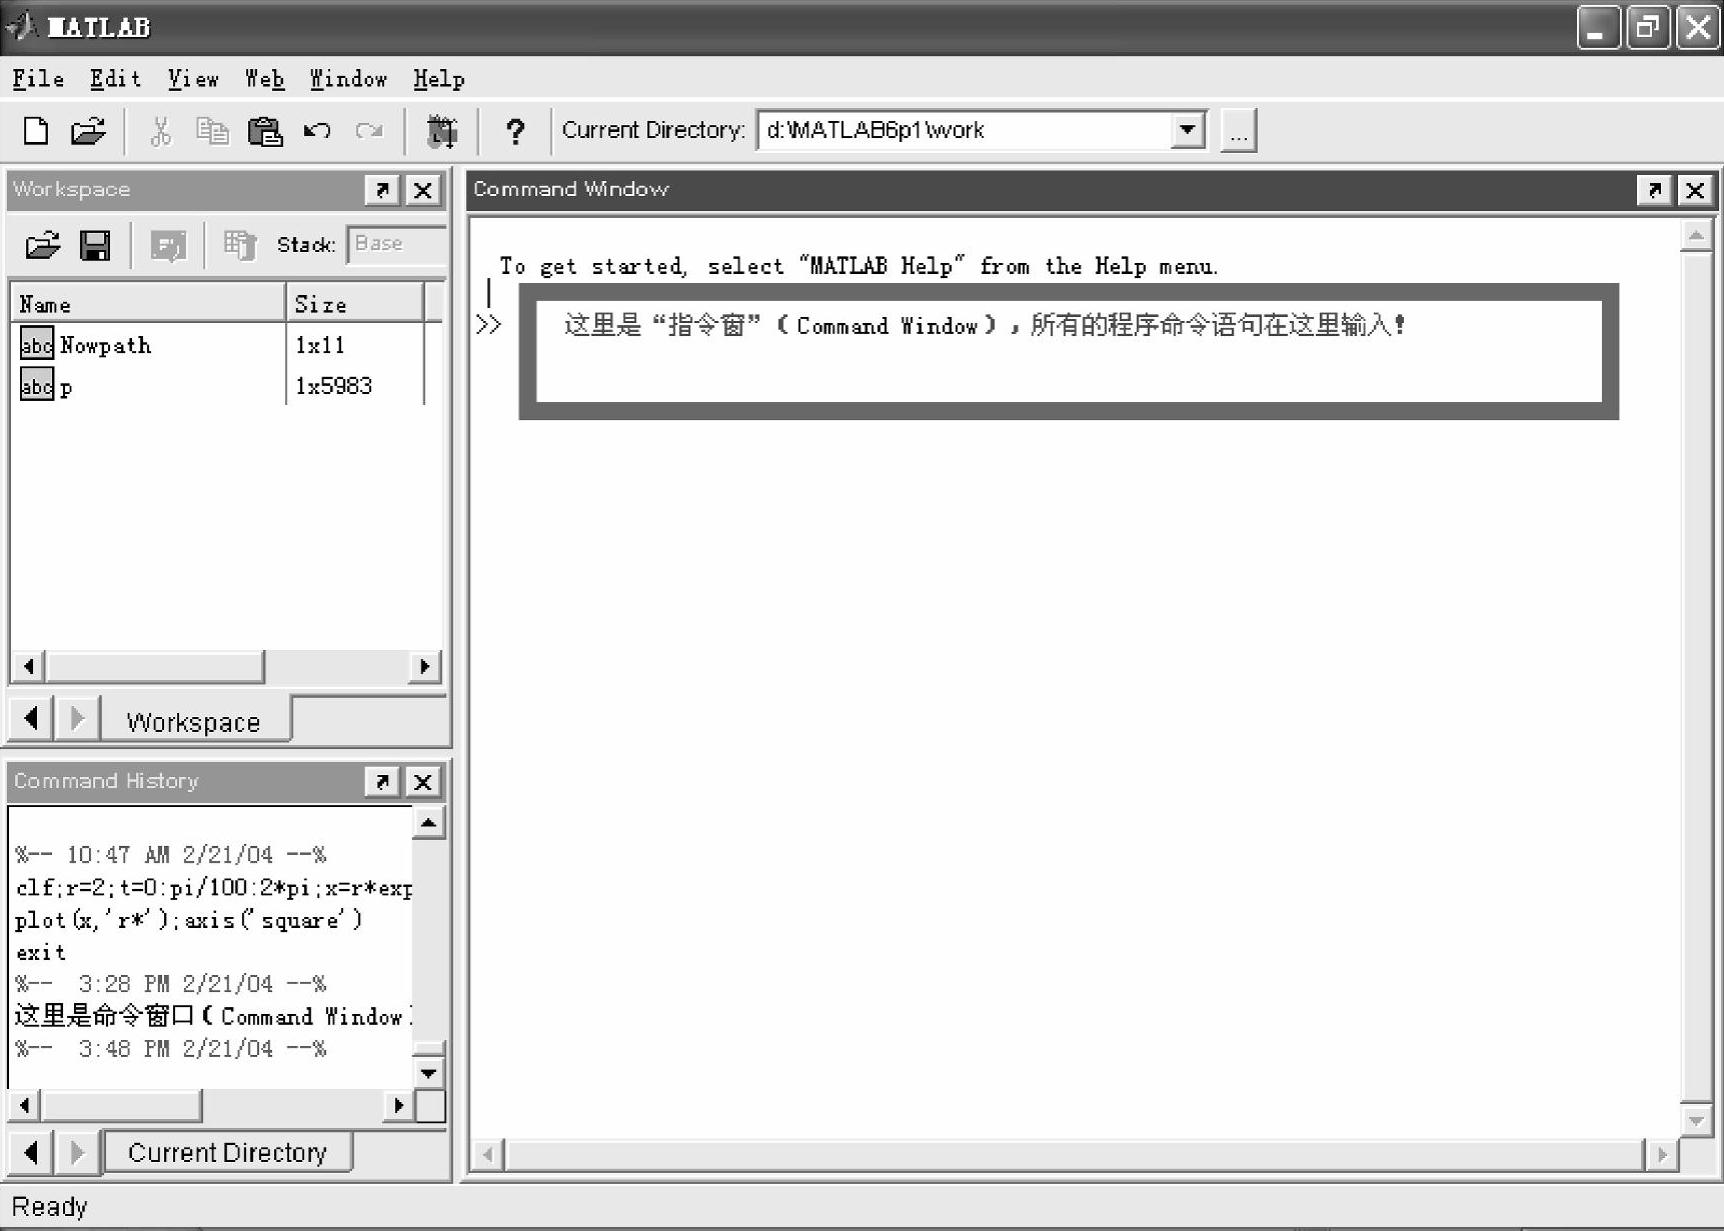Open the View menu
This screenshot has width=1724, height=1231.
click(x=193, y=79)
